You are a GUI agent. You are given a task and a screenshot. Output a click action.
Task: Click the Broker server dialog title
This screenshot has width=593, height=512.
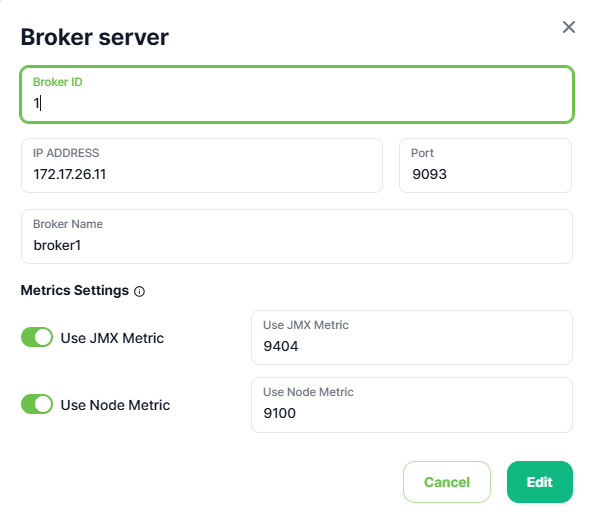pos(95,37)
